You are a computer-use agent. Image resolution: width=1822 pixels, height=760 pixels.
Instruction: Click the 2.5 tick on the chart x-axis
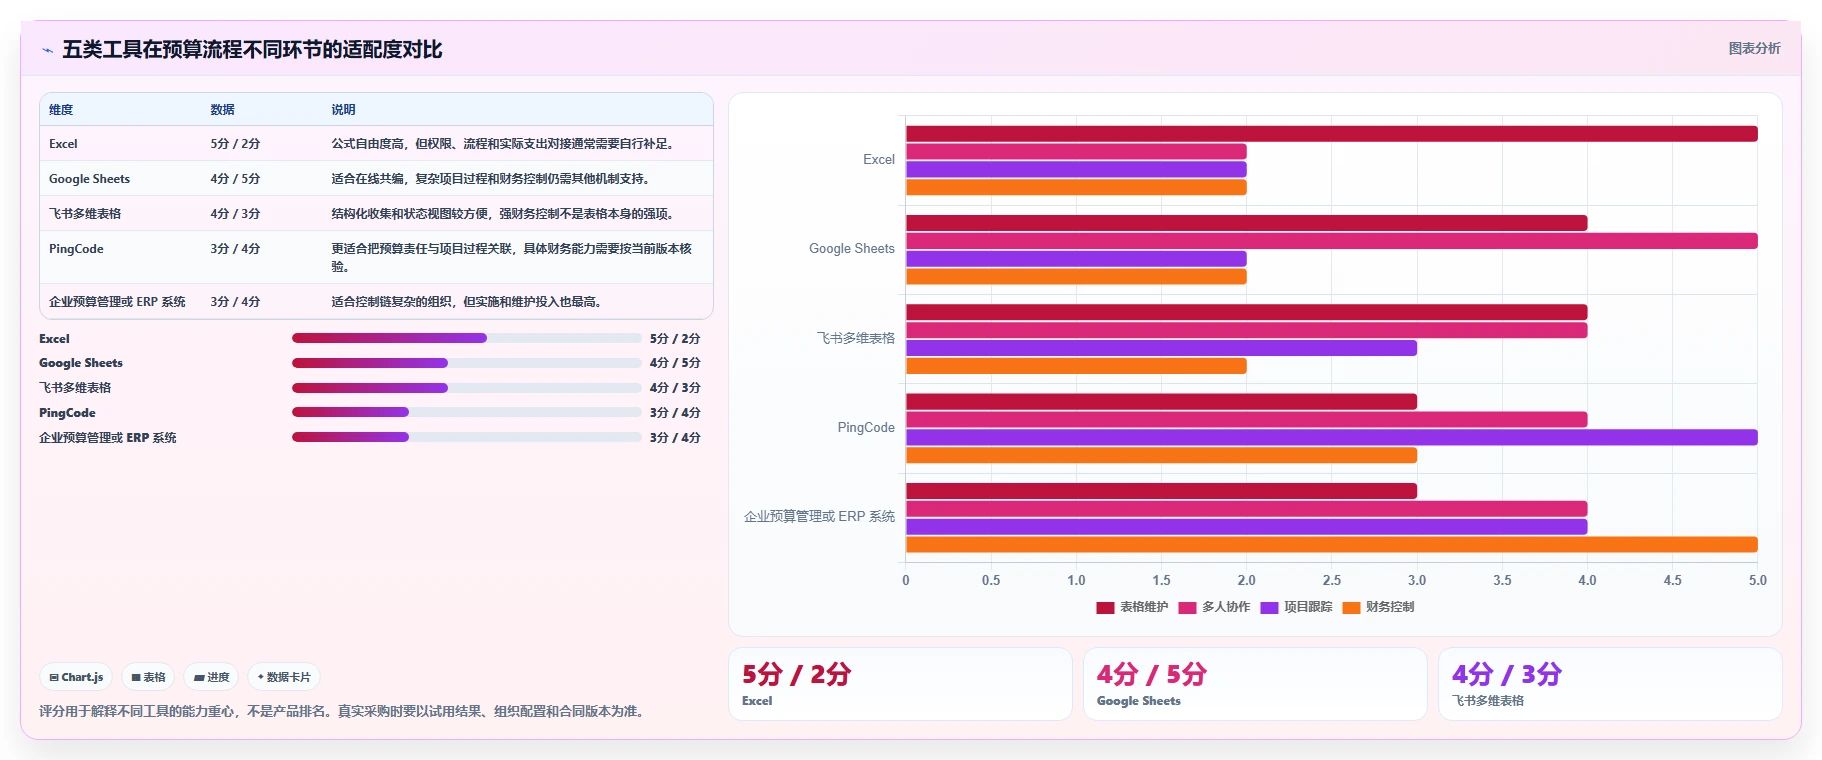click(x=1331, y=580)
